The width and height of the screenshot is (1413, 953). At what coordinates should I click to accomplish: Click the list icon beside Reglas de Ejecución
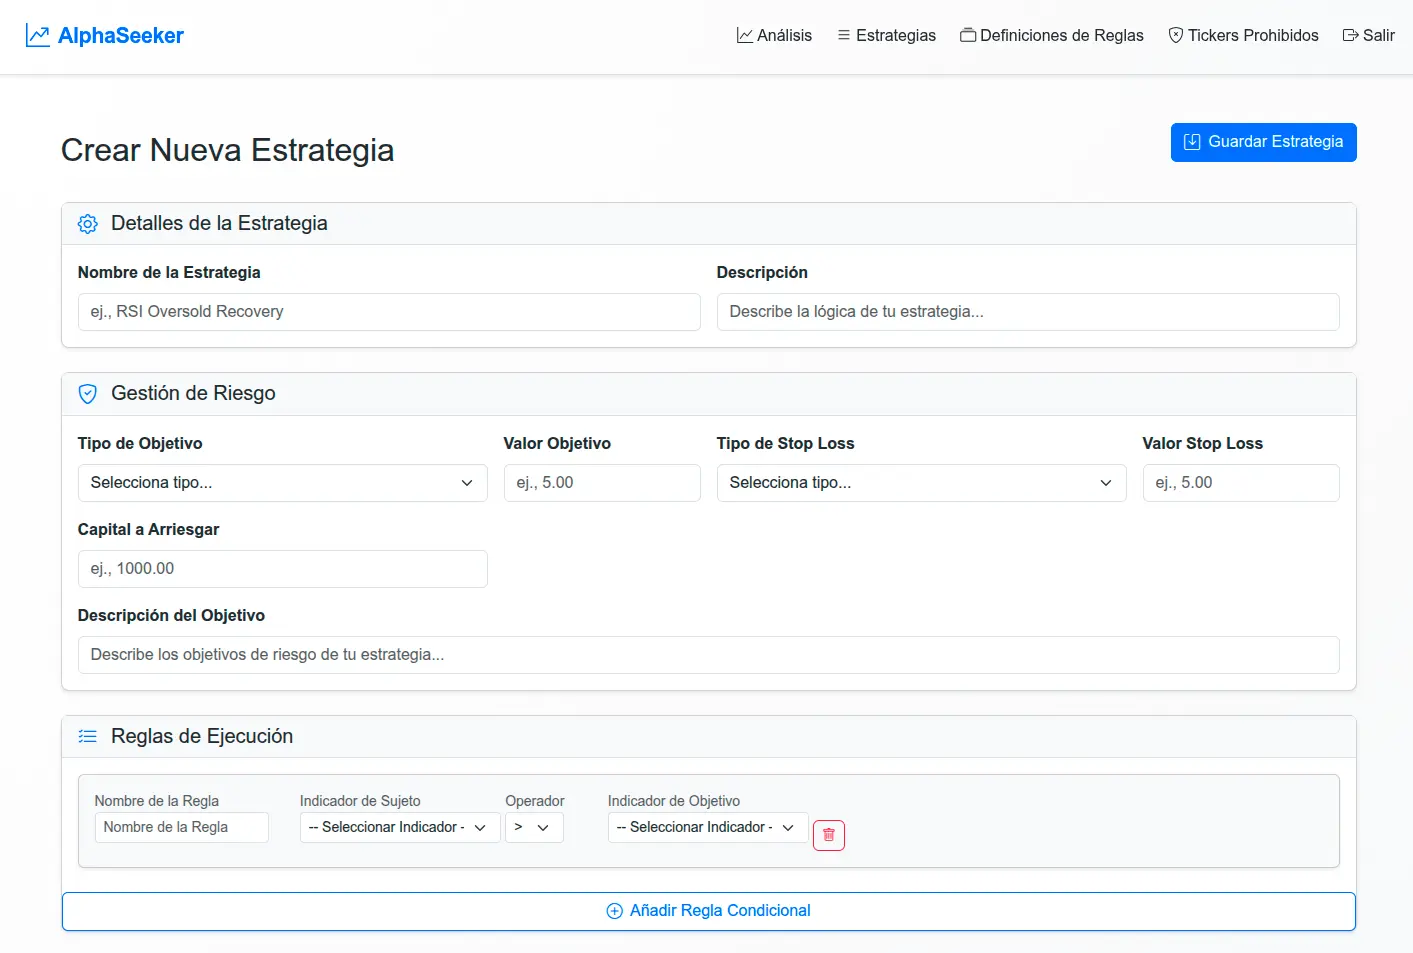coord(88,737)
